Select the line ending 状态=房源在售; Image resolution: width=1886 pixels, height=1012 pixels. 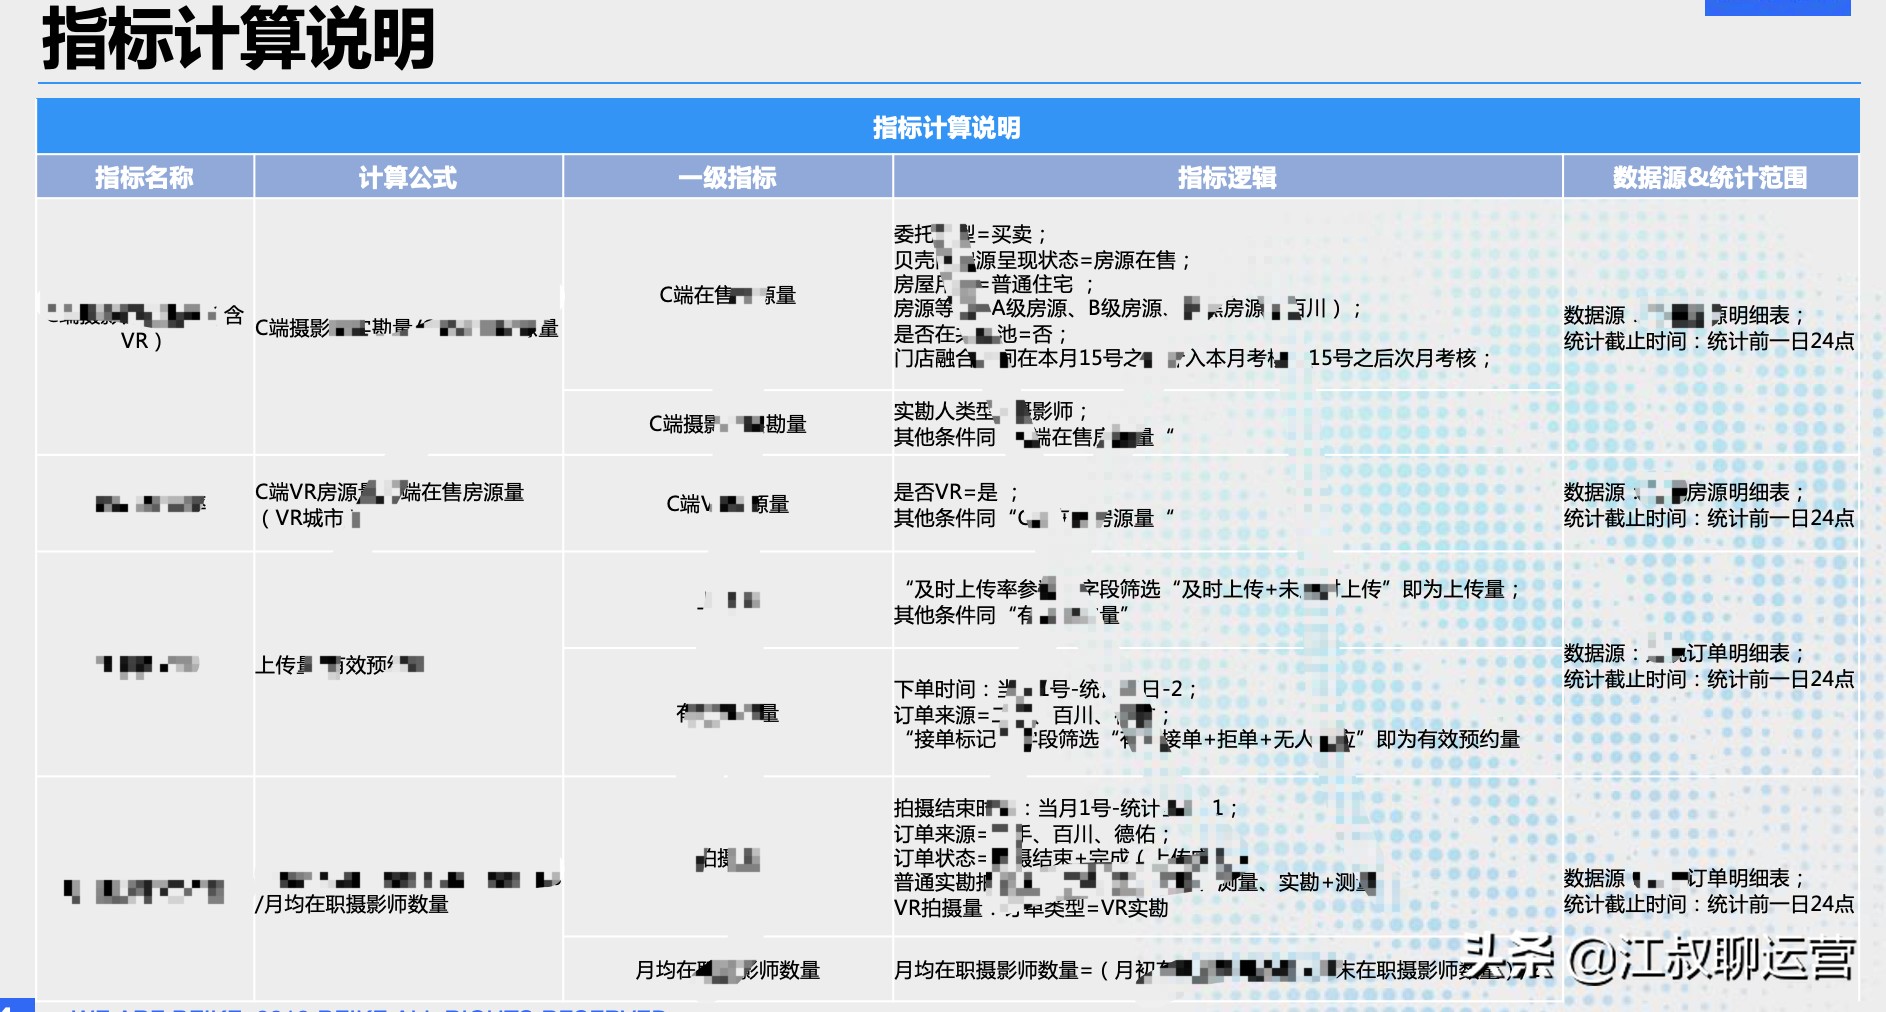click(1042, 260)
